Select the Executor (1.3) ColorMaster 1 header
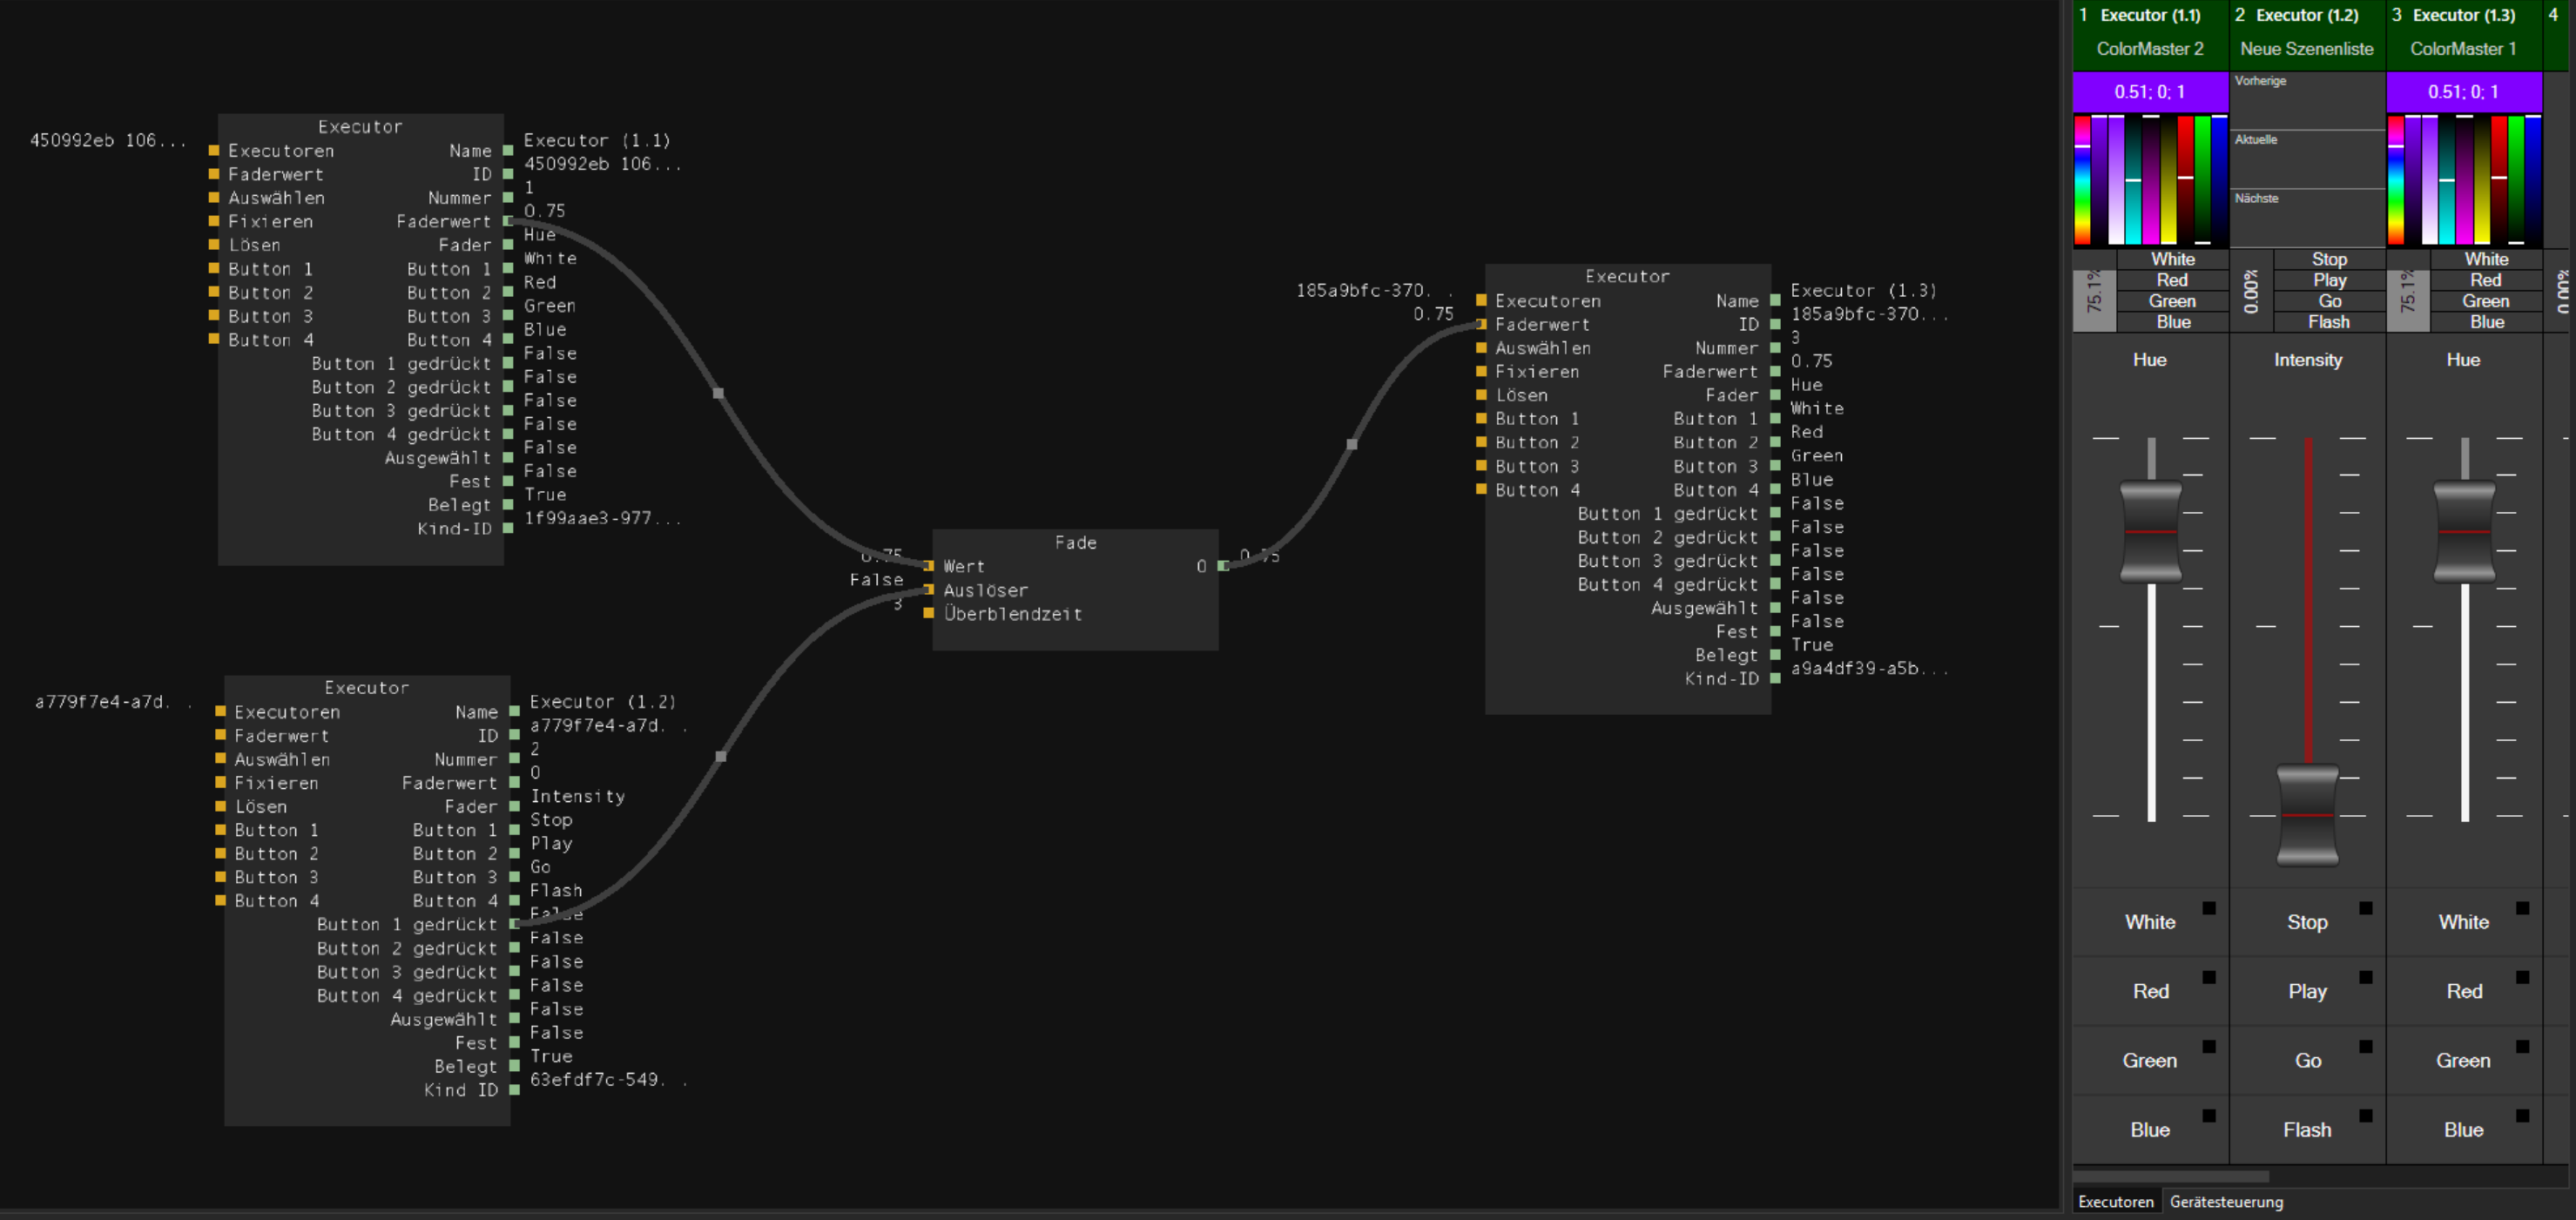Image resolution: width=2576 pixels, height=1220 pixels. [2463, 35]
